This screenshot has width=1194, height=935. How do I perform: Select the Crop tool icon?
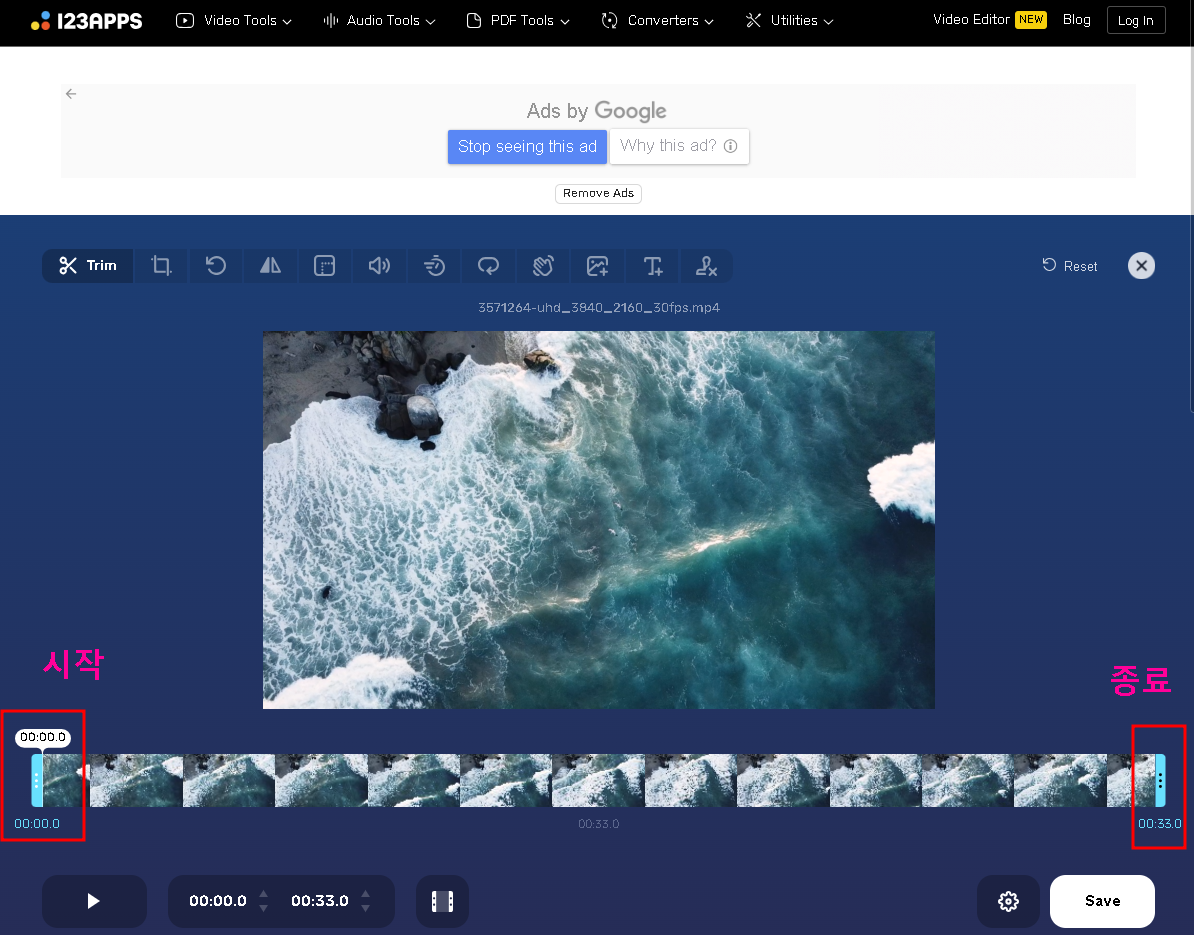[161, 266]
